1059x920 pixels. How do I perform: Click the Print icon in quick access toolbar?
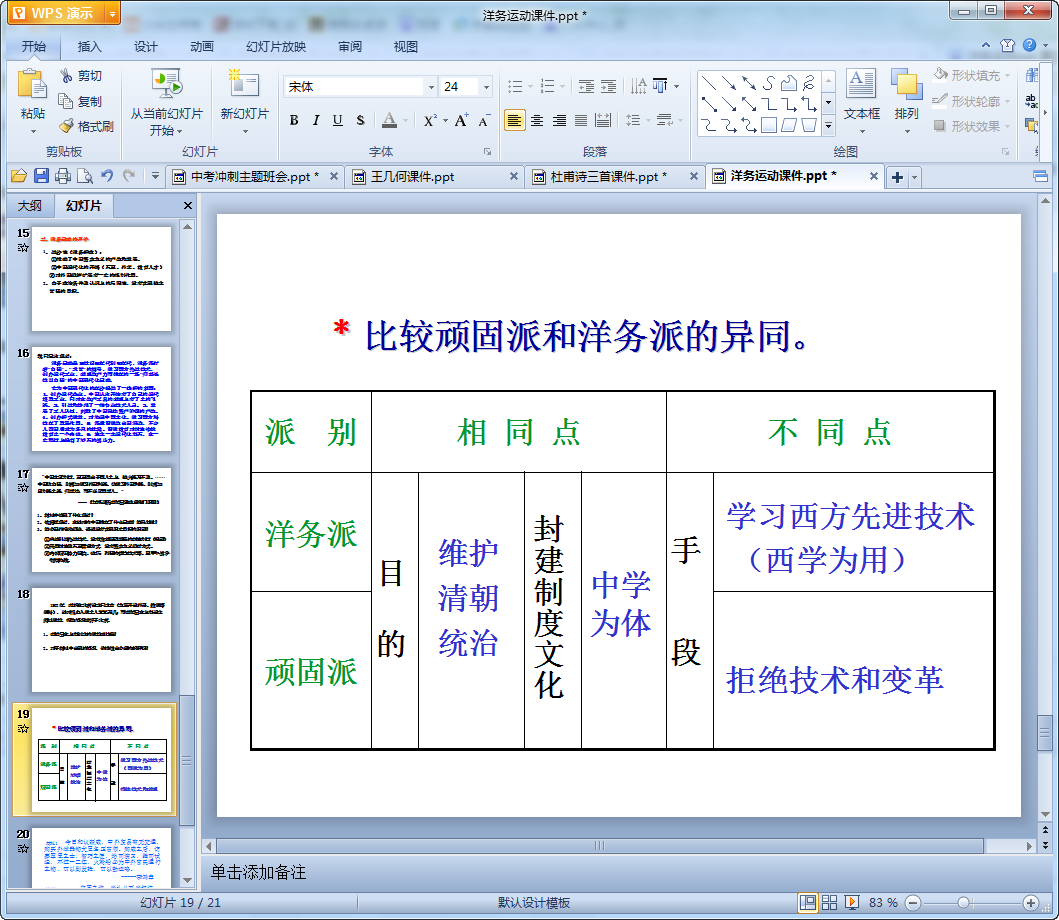tap(63, 176)
